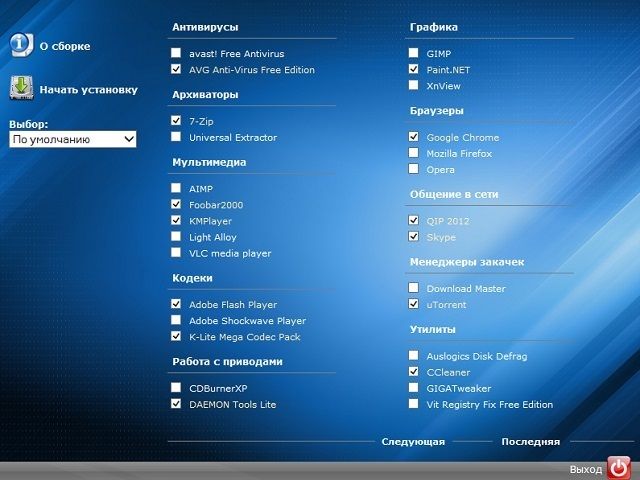640x480 pixels.
Task: Check avast! Free Antivirus checkbox
Action: coord(176,53)
